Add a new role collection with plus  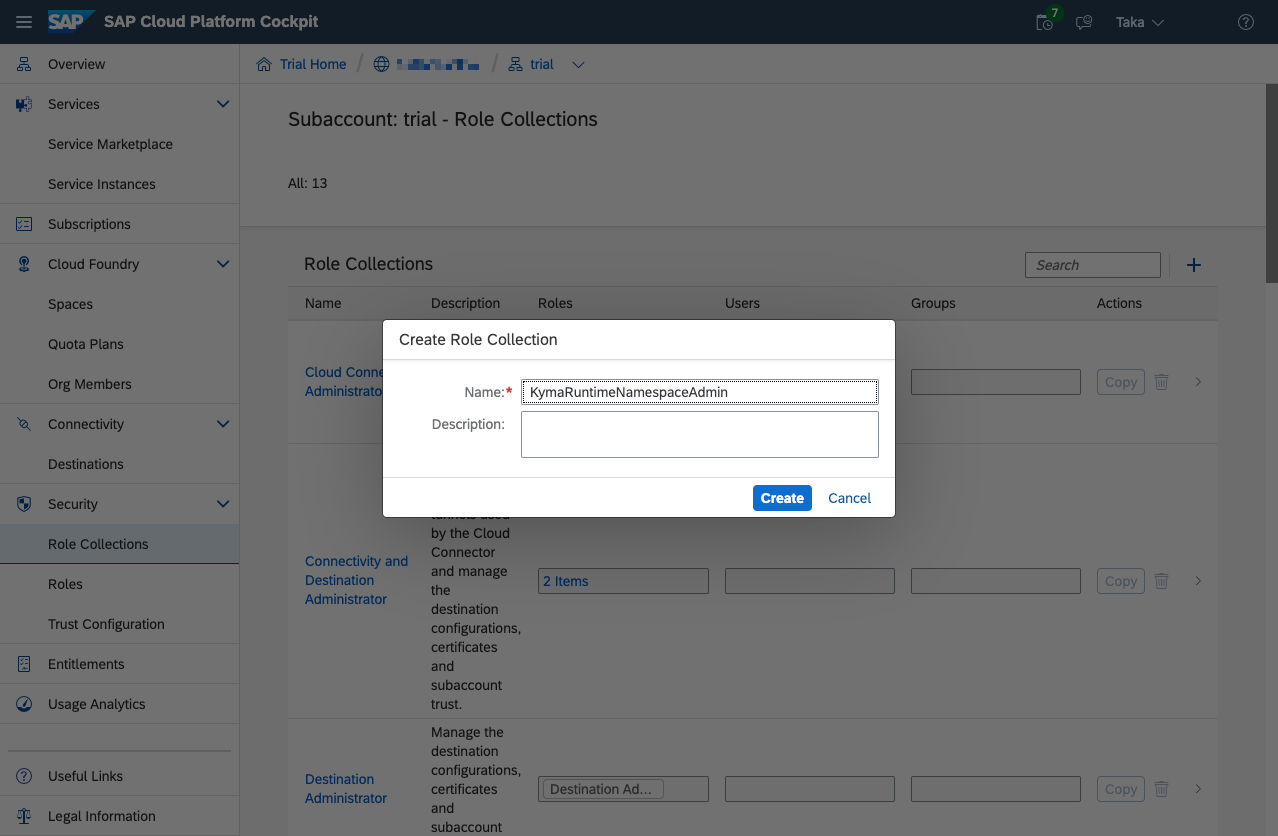1193,265
